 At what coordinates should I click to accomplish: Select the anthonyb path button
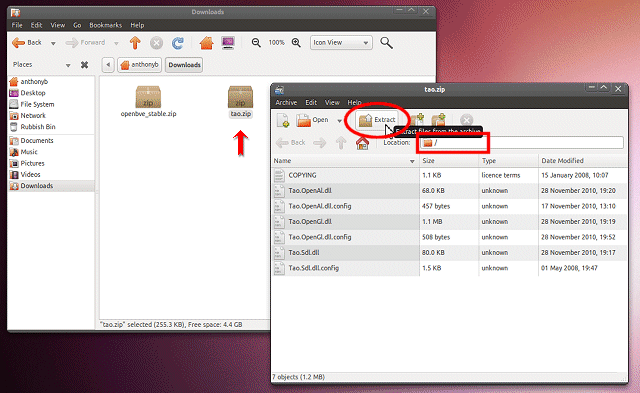point(140,64)
